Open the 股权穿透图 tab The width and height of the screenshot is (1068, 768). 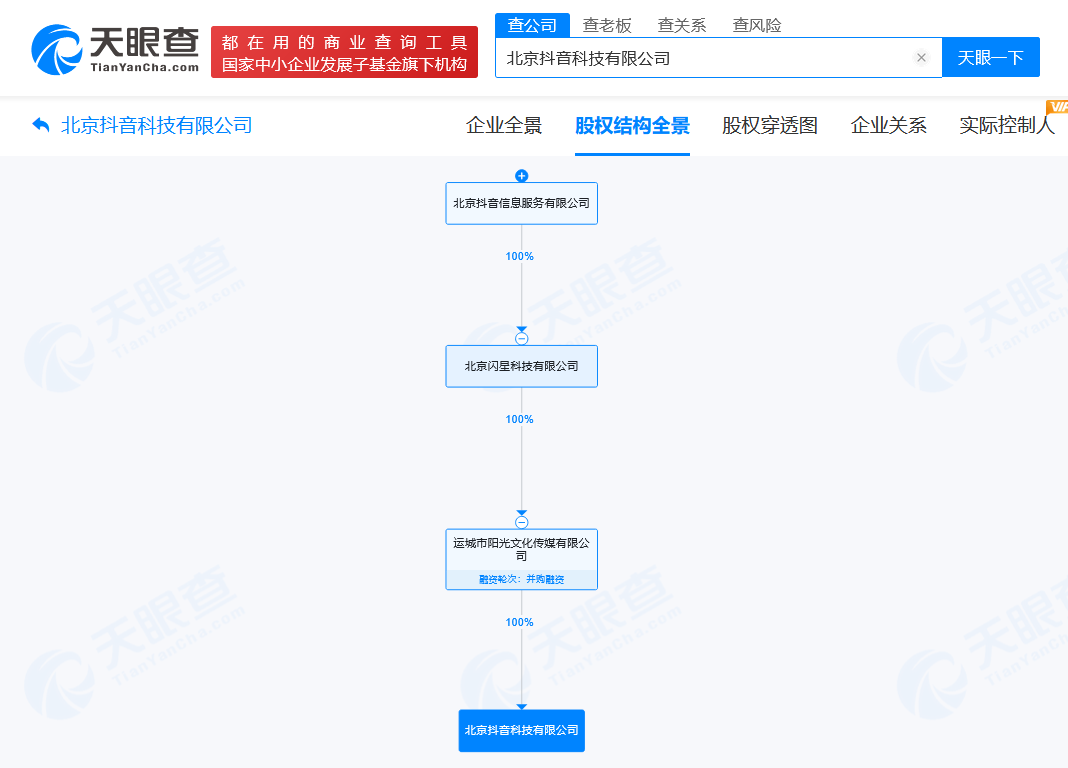coord(770,125)
